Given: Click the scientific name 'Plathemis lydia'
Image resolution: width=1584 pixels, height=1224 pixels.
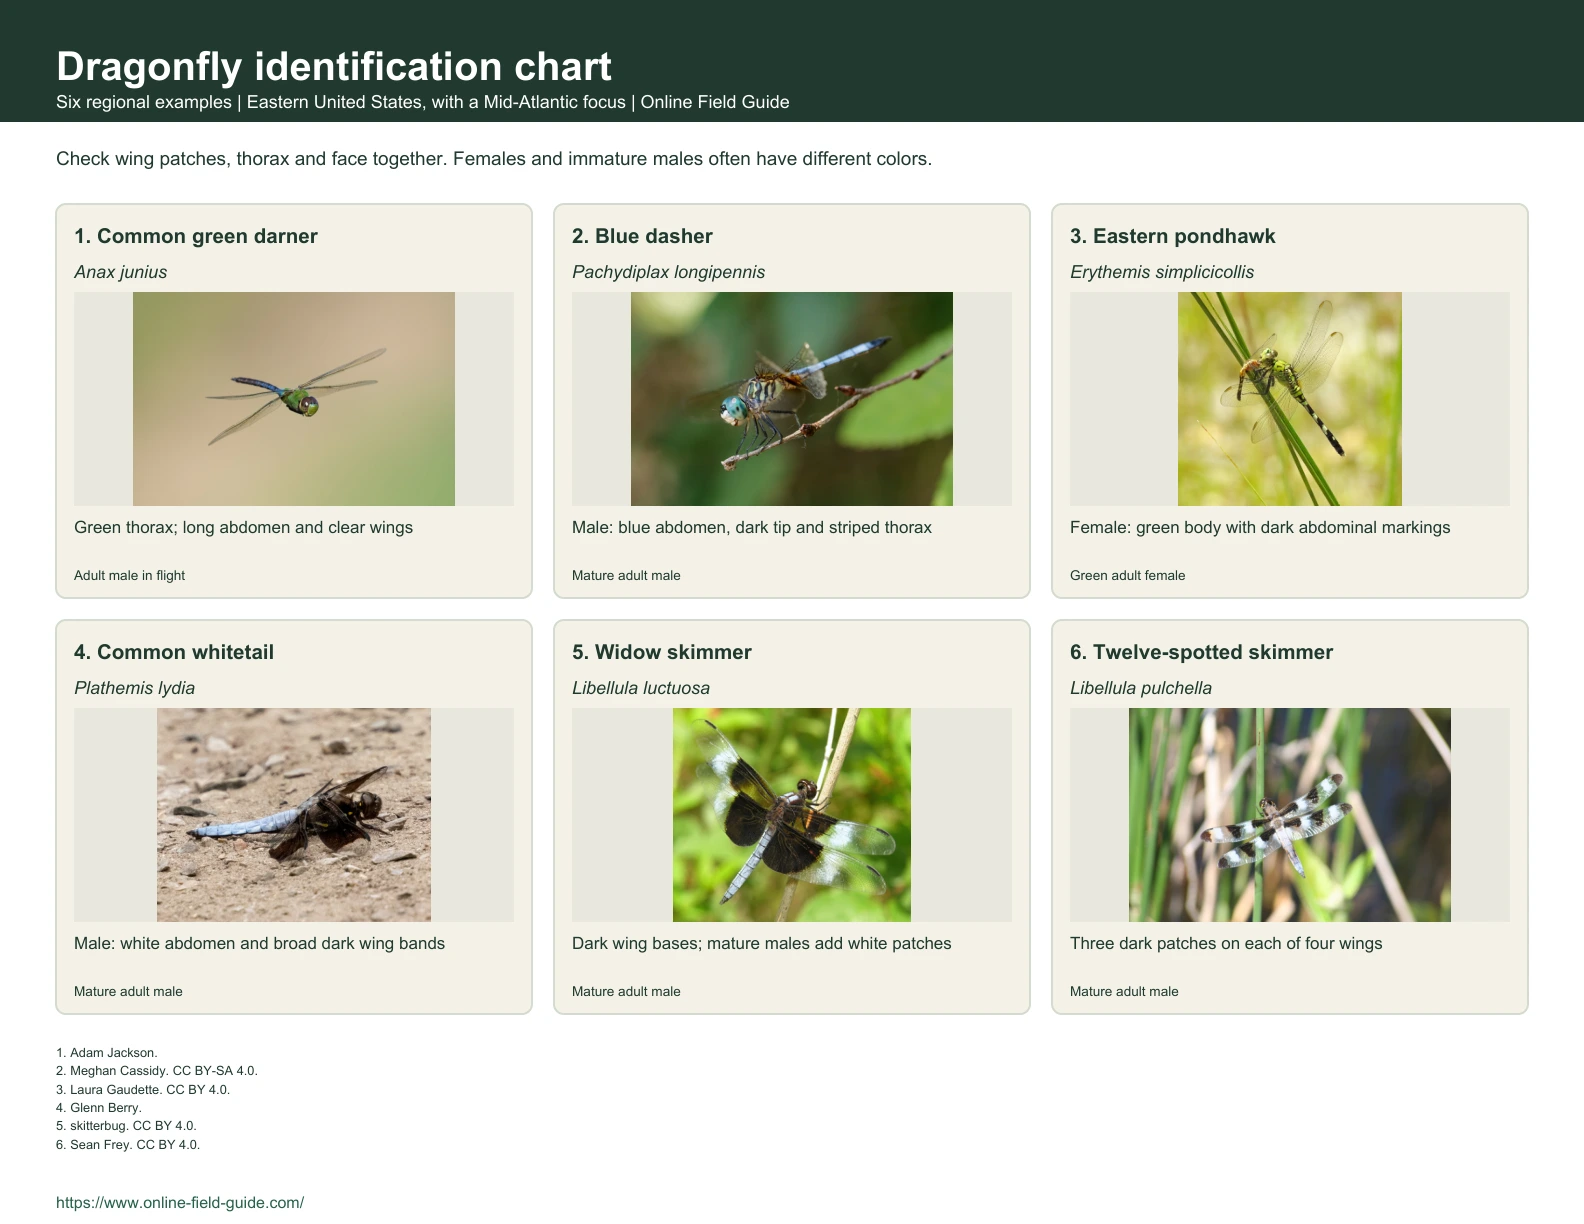Looking at the screenshot, I should click(x=134, y=688).
